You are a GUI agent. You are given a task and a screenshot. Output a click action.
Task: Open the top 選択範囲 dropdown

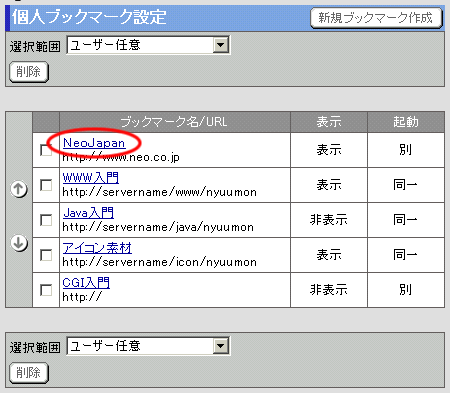(148, 45)
